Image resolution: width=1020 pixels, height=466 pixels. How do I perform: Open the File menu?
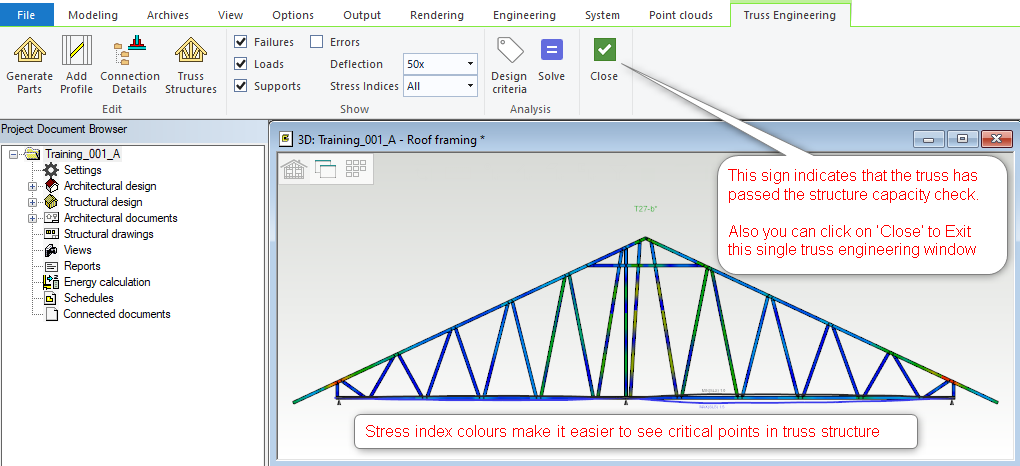coord(27,15)
